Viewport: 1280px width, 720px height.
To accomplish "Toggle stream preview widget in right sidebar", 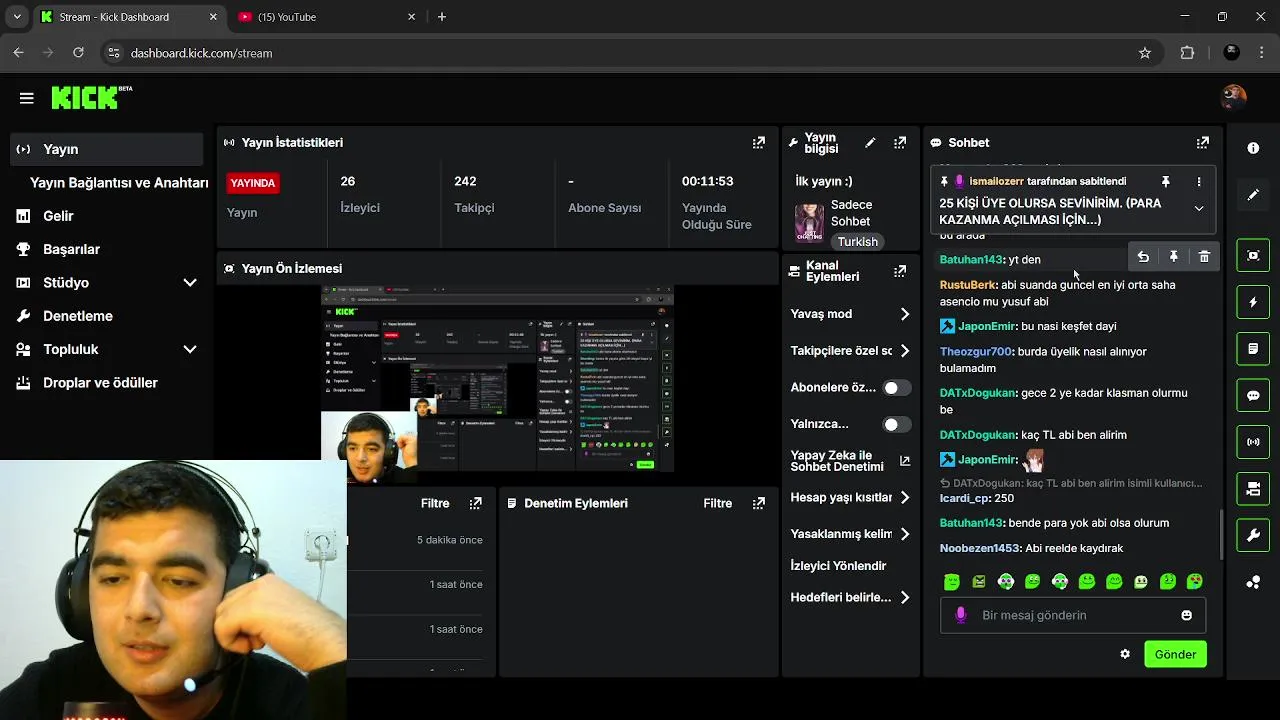I will (x=1253, y=255).
